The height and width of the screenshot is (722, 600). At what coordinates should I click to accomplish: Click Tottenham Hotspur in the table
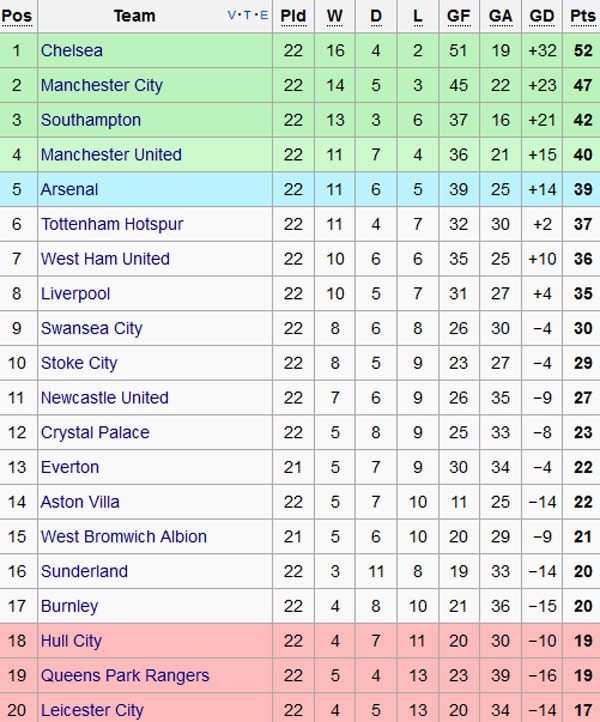112,224
